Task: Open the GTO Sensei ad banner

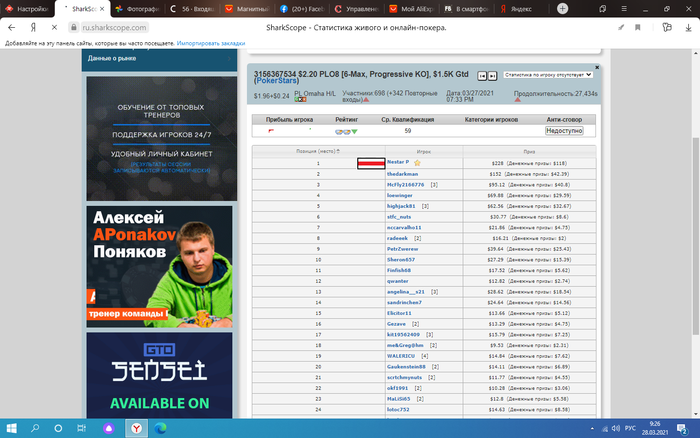Action: tap(159, 375)
